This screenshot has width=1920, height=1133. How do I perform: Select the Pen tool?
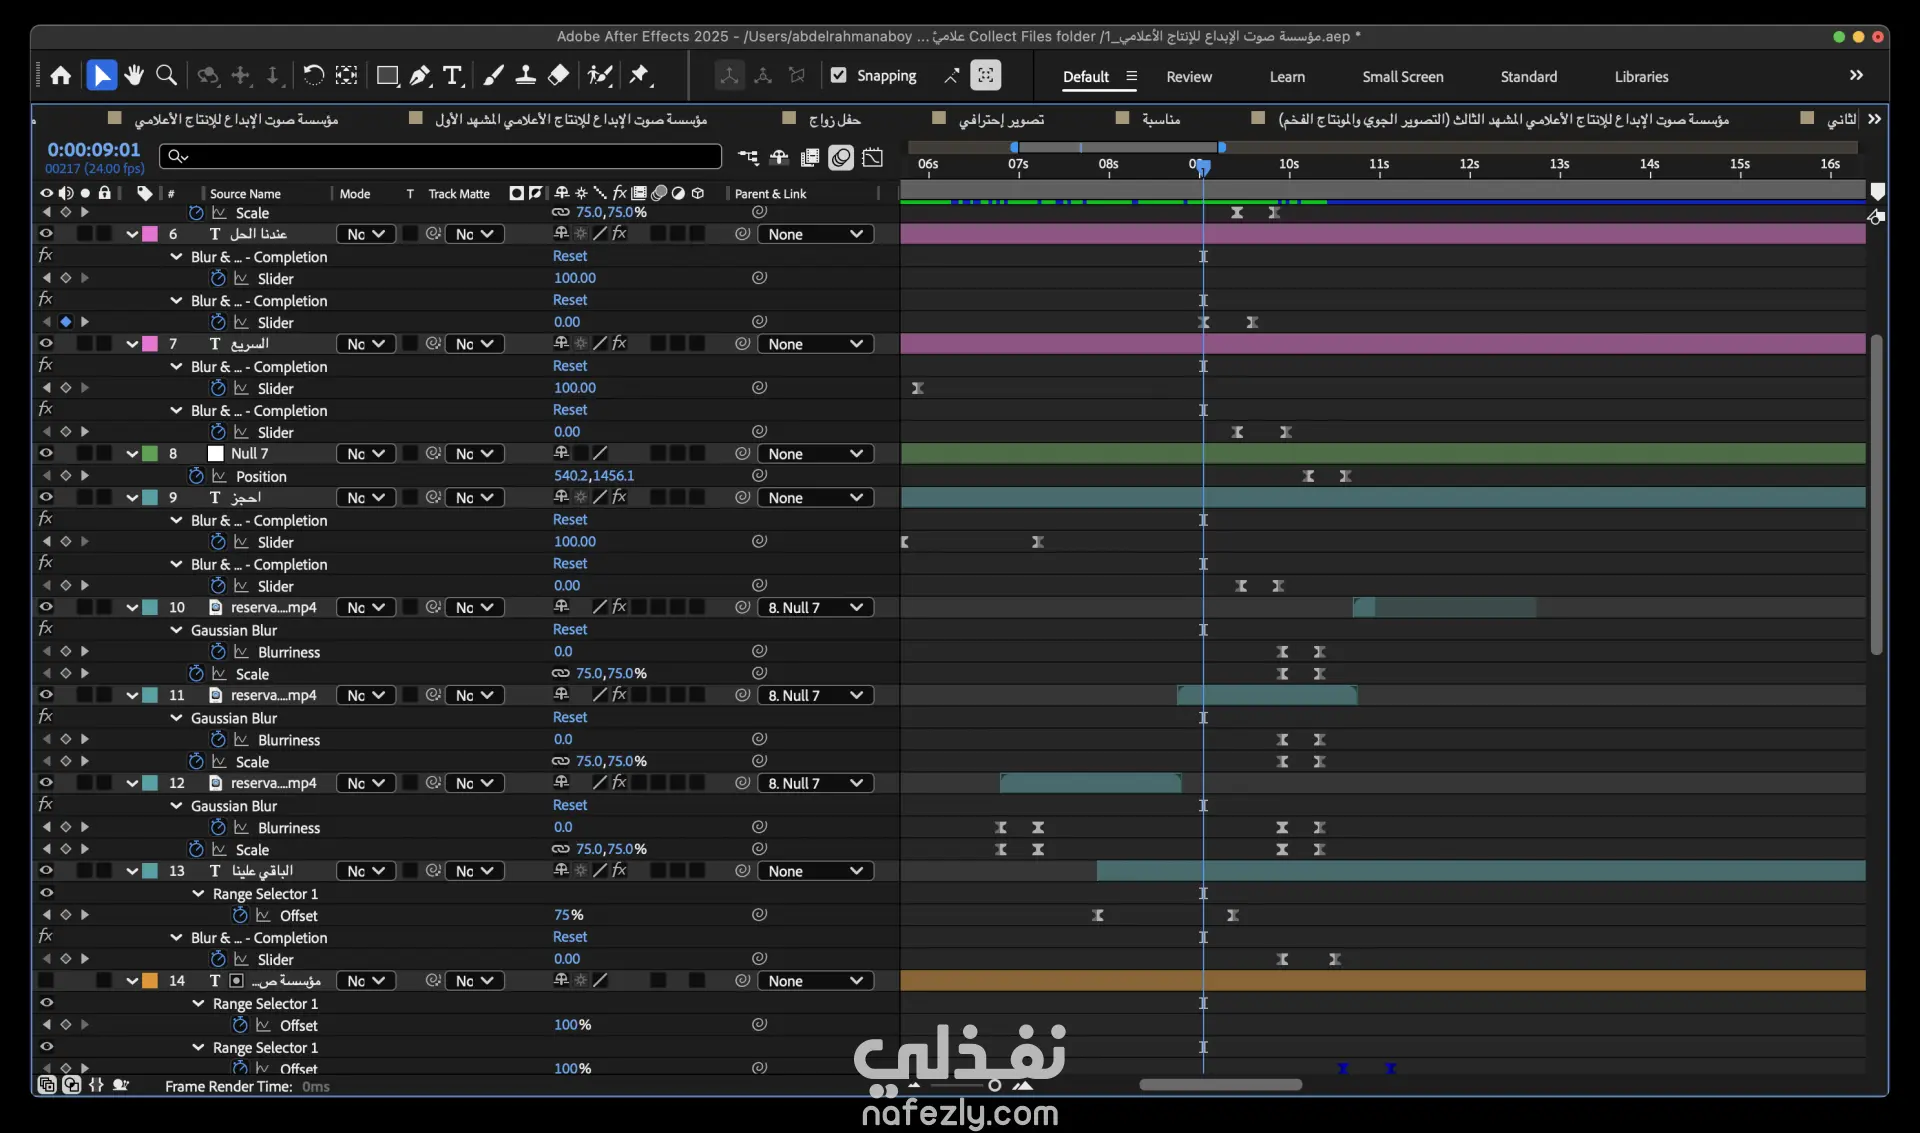tap(420, 76)
